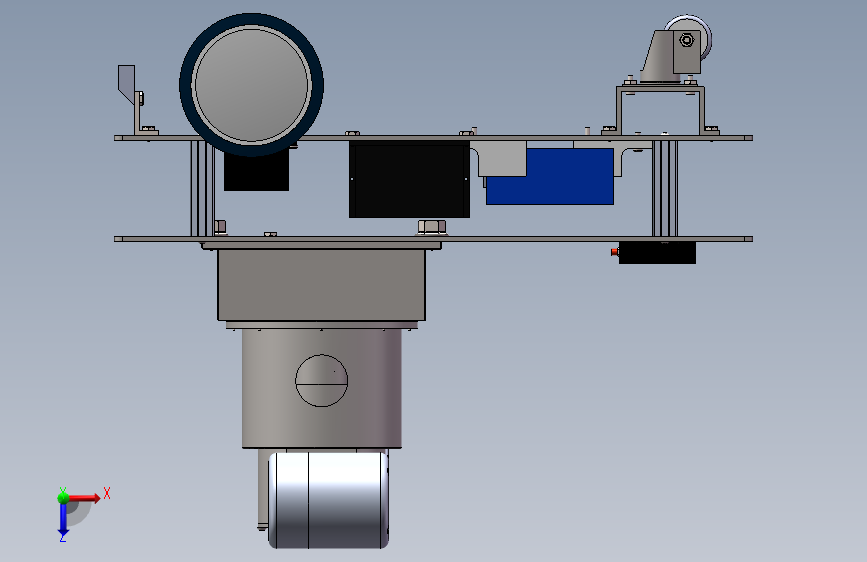Select the large black box at center
Viewport: 867px width, 562px height.
point(409,179)
